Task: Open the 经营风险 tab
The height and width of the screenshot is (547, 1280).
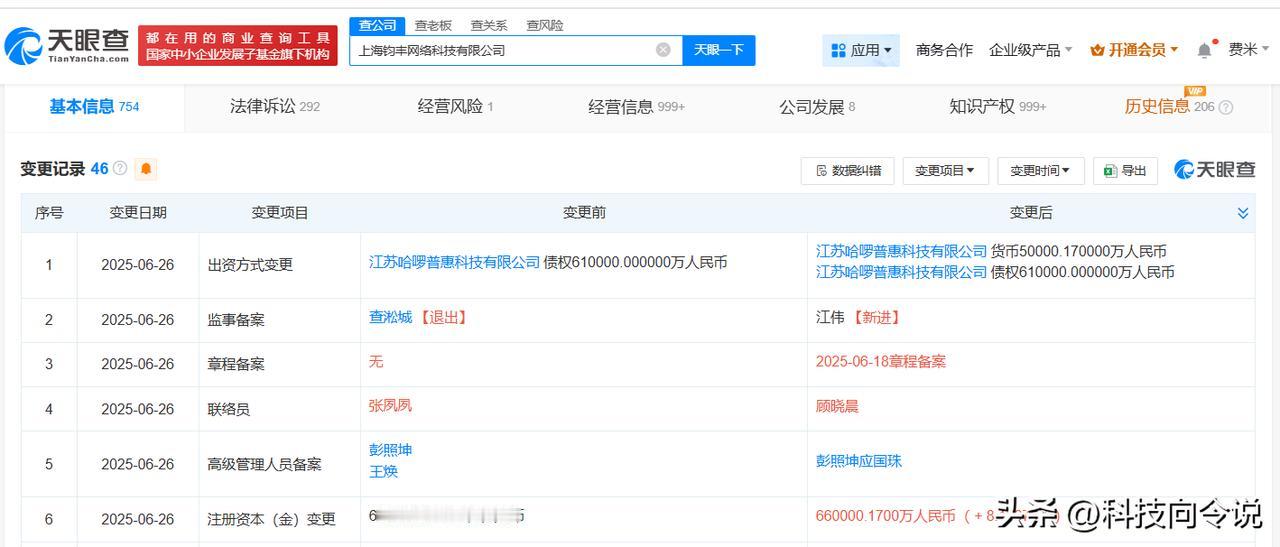Action: pos(455,107)
